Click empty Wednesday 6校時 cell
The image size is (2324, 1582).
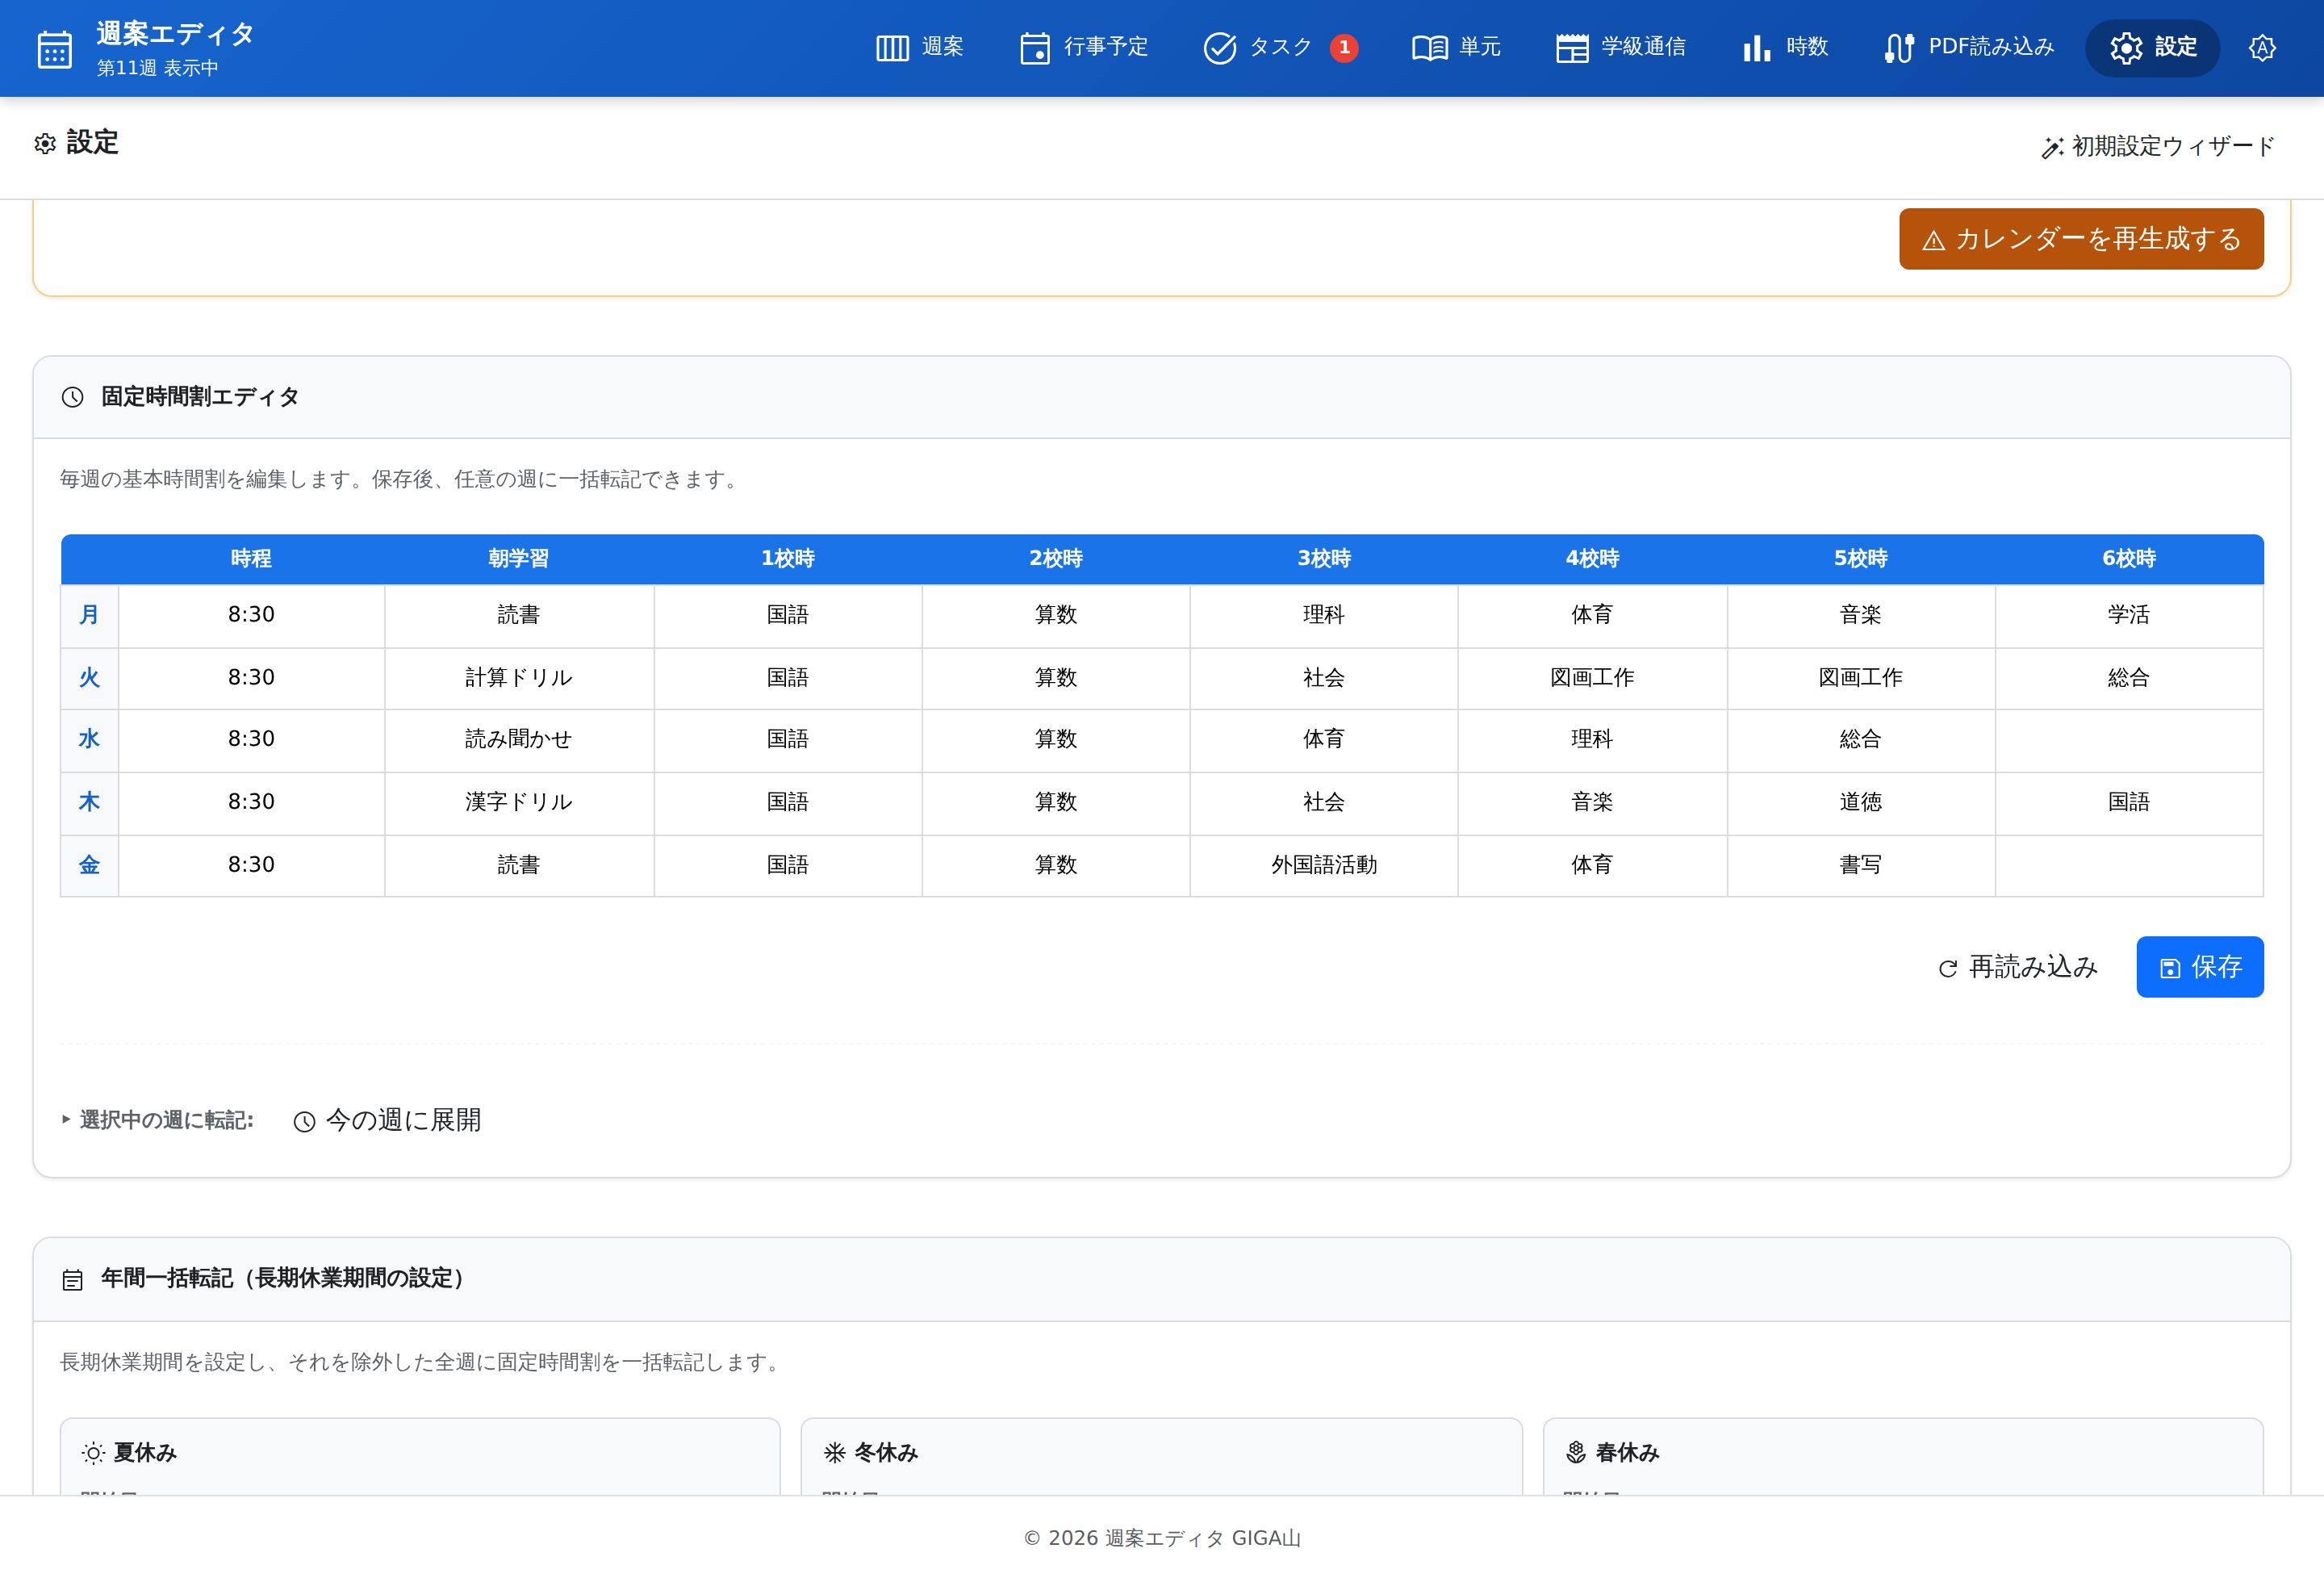(x=2129, y=740)
